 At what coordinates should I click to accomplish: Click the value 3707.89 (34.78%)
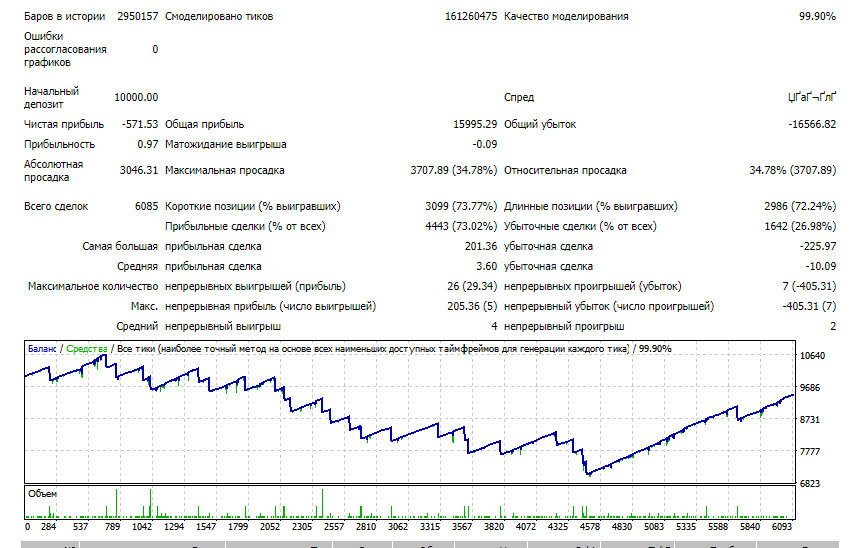pyautogui.click(x=454, y=170)
